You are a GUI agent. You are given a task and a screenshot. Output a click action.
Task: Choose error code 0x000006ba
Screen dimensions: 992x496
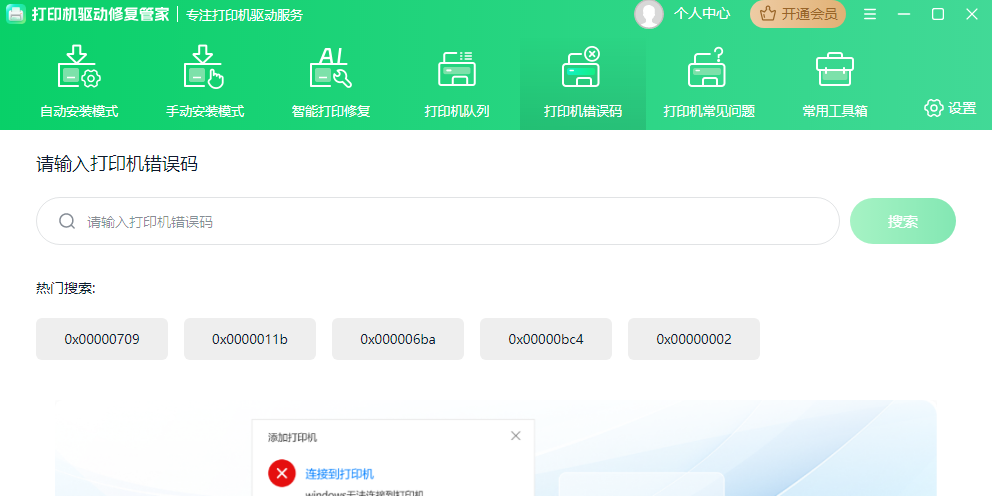[x=398, y=339]
